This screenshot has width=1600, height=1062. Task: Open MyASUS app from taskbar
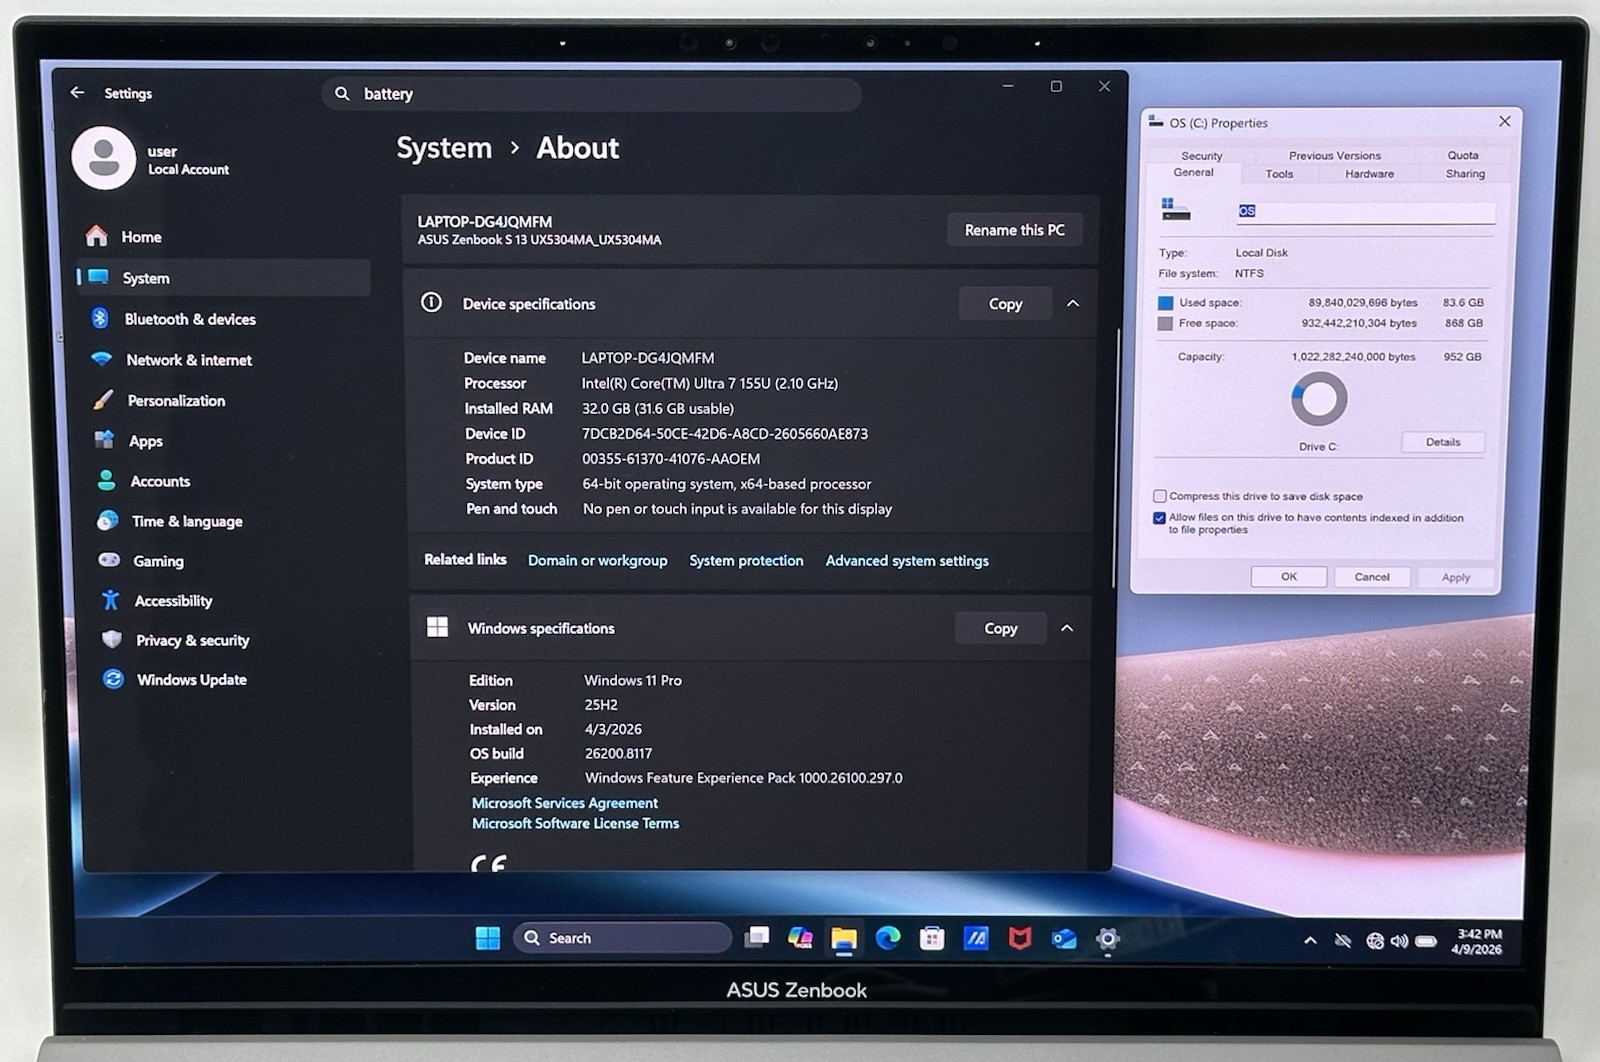[x=976, y=938]
